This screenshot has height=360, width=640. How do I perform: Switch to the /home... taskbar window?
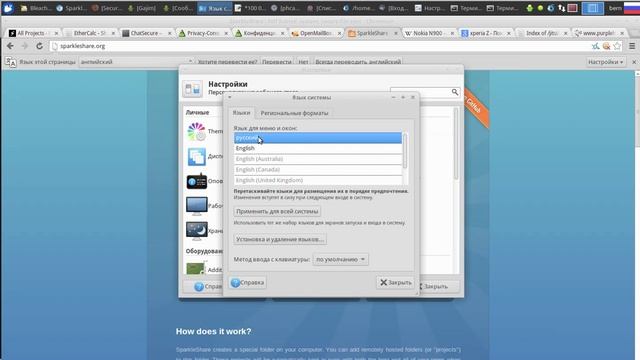pyautogui.click(x=357, y=8)
